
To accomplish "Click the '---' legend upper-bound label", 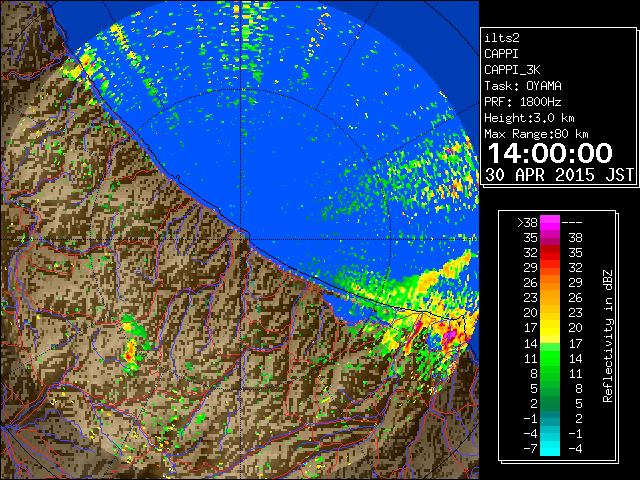I will (572, 223).
